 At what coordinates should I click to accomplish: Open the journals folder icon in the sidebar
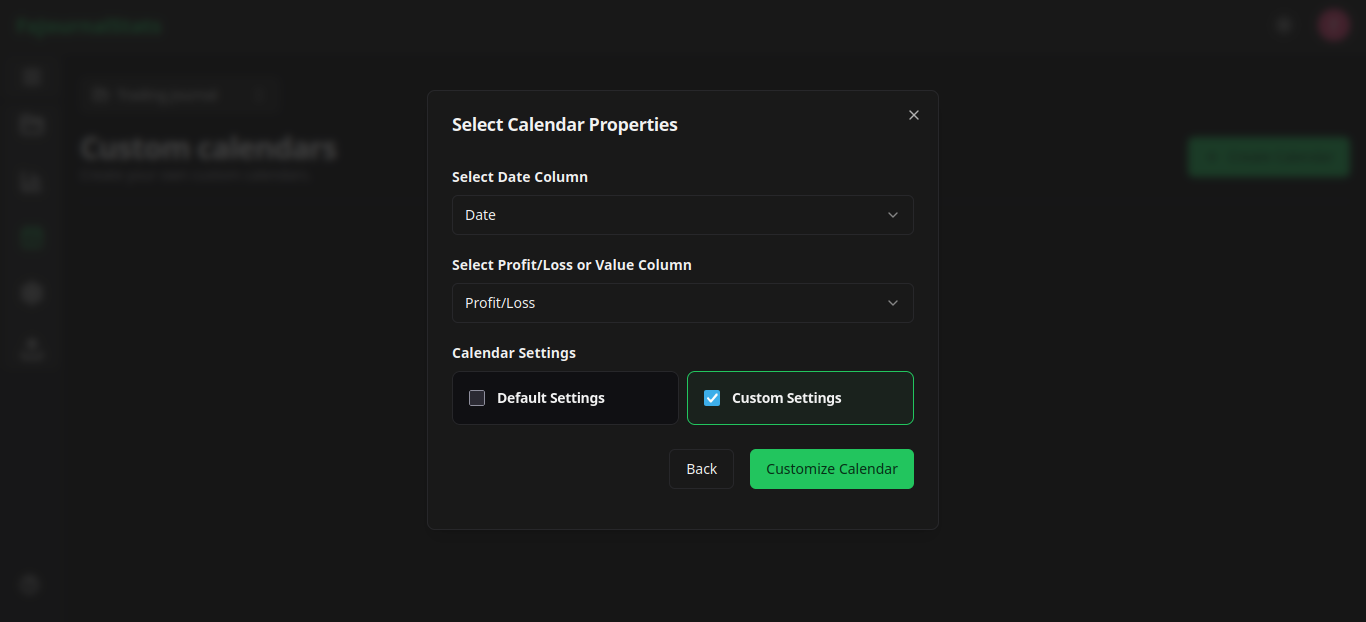pyautogui.click(x=30, y=124)
